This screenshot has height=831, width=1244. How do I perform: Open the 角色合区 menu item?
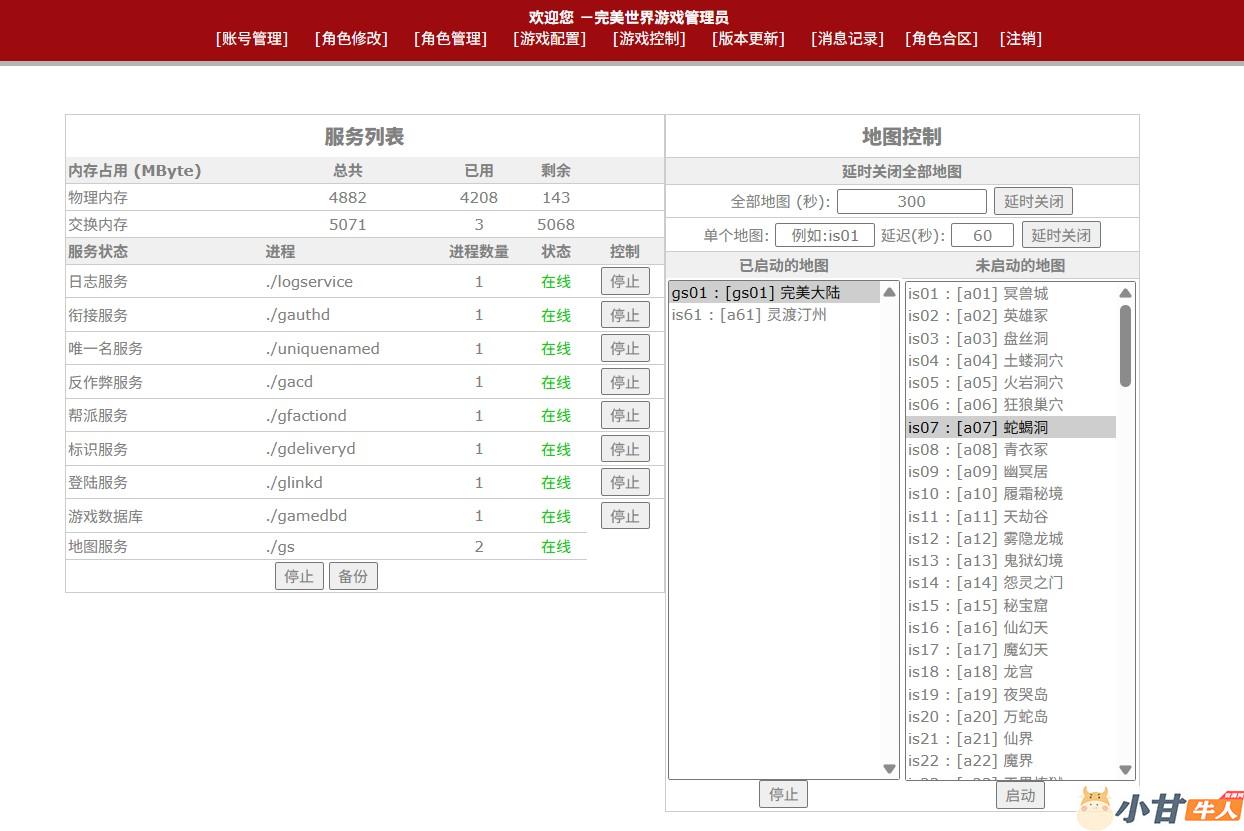click(941, 39)
